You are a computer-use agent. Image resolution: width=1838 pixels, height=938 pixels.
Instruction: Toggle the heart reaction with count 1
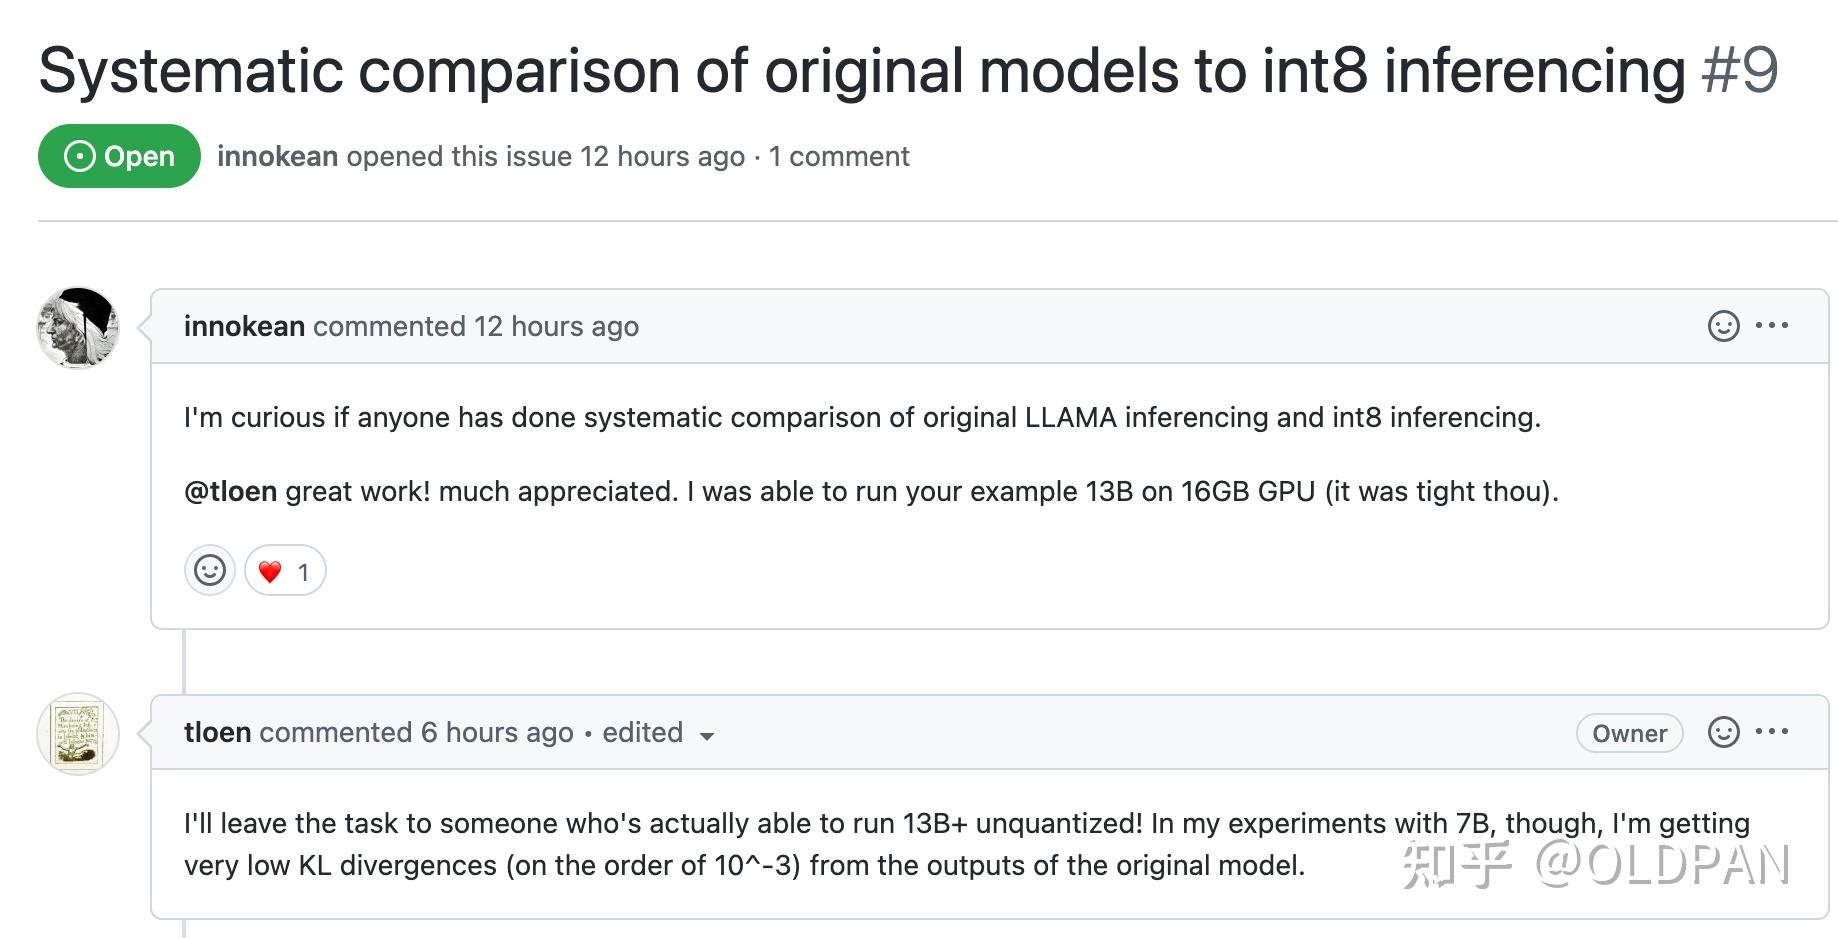(285, 571)
